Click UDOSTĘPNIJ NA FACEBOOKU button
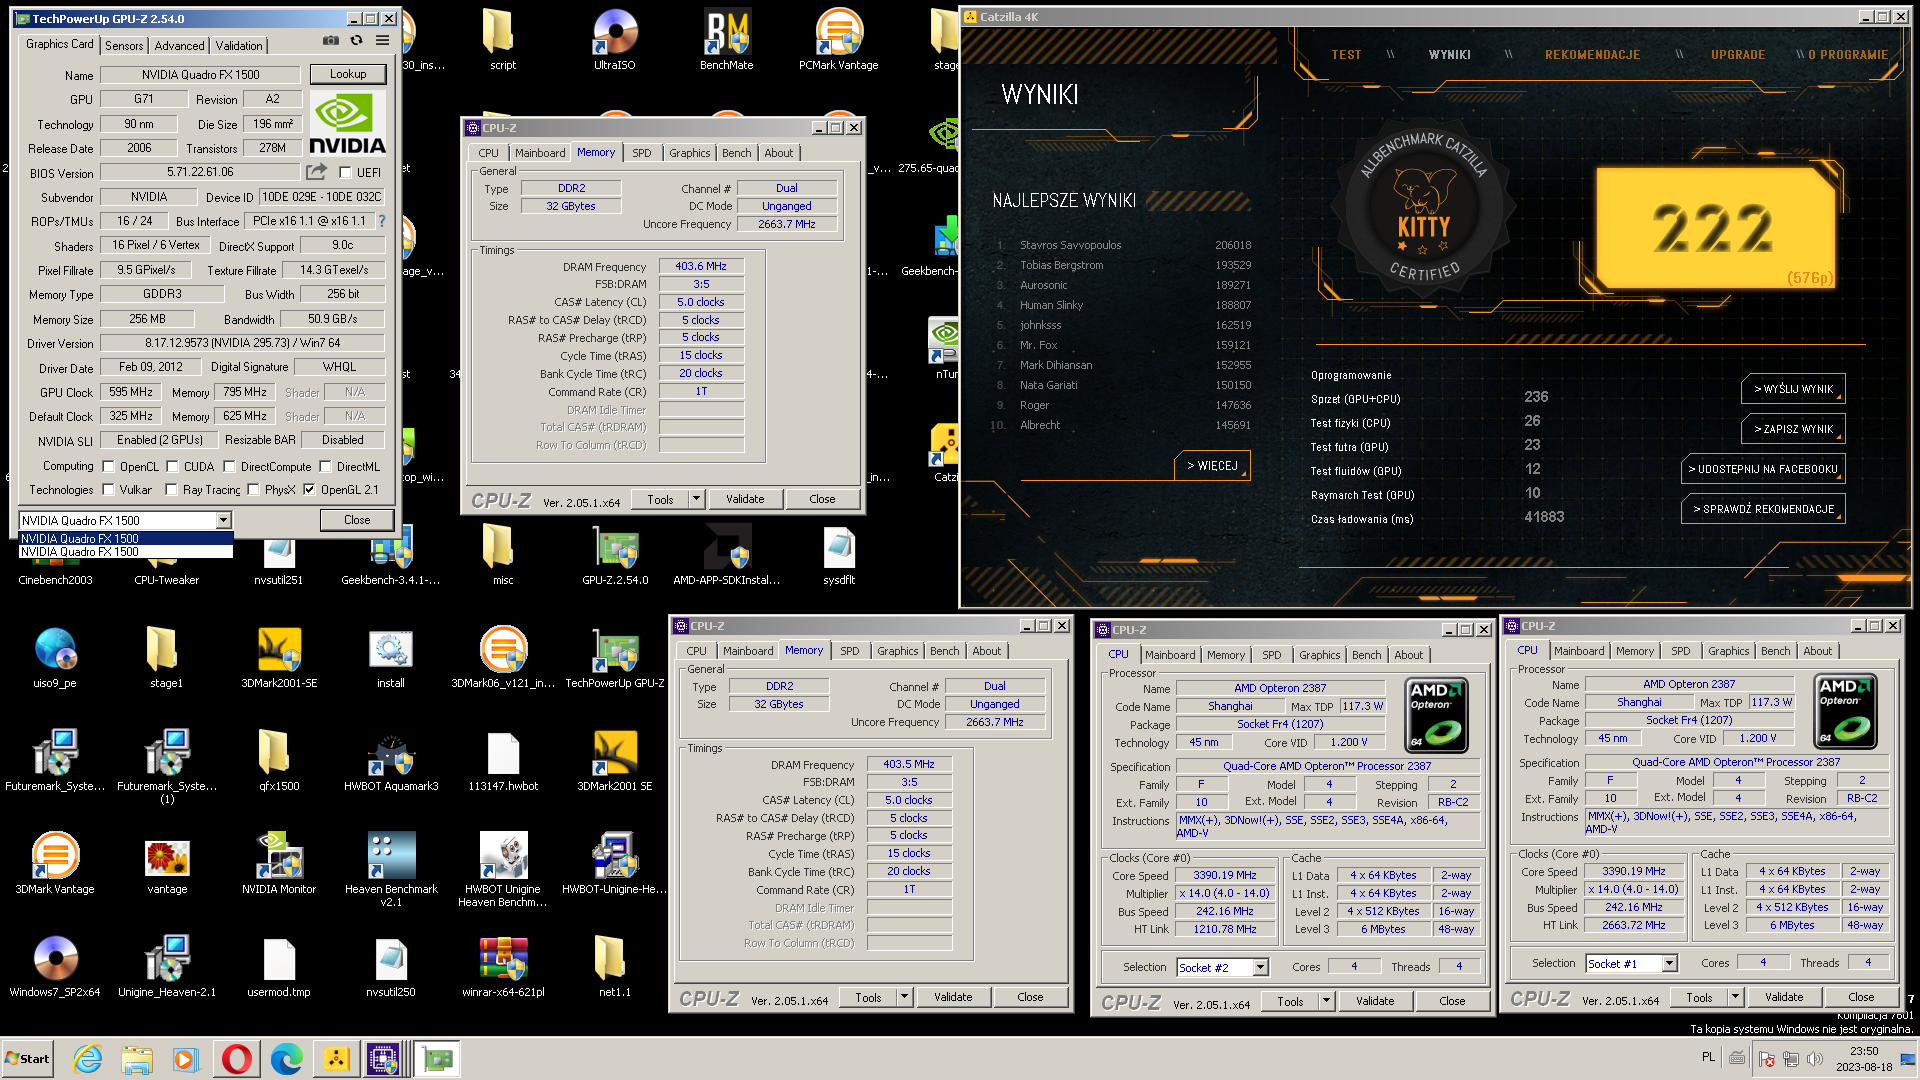The height and width of the screenshot is (1080, 1920). click(1763, 469)
